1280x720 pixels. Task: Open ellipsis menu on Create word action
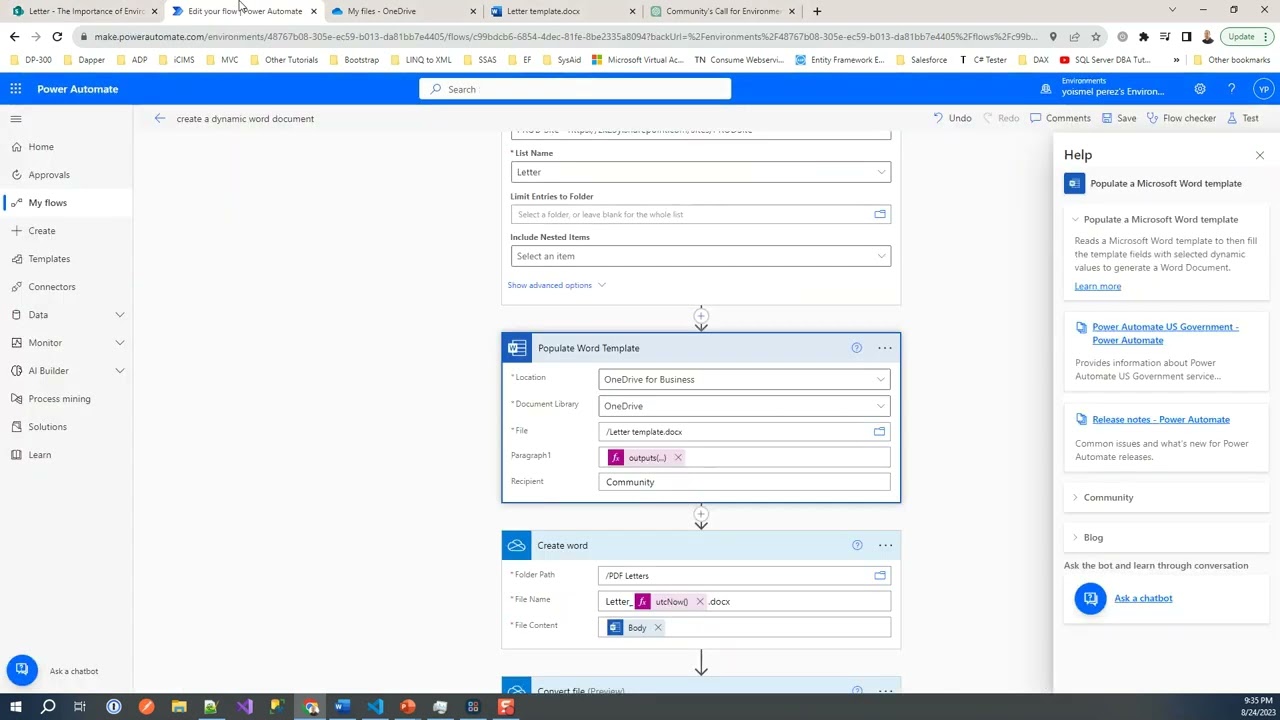885,545
